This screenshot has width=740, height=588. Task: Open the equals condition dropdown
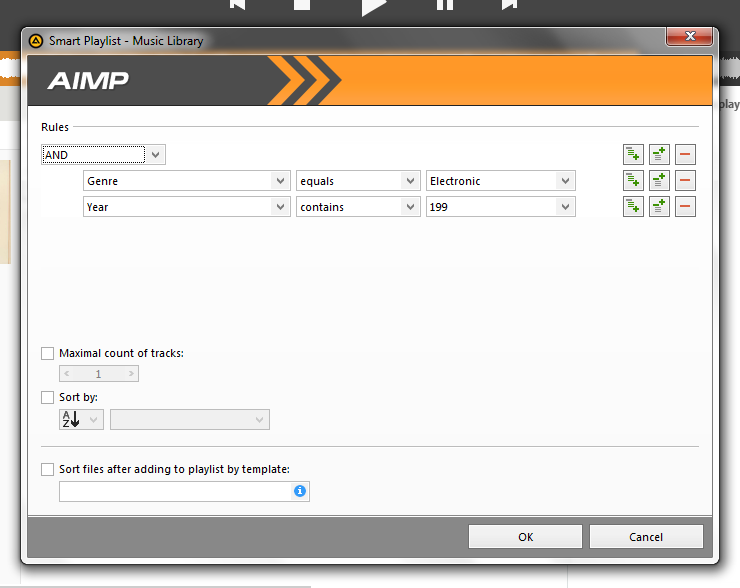pyautogui.click(x=410, y=181)
